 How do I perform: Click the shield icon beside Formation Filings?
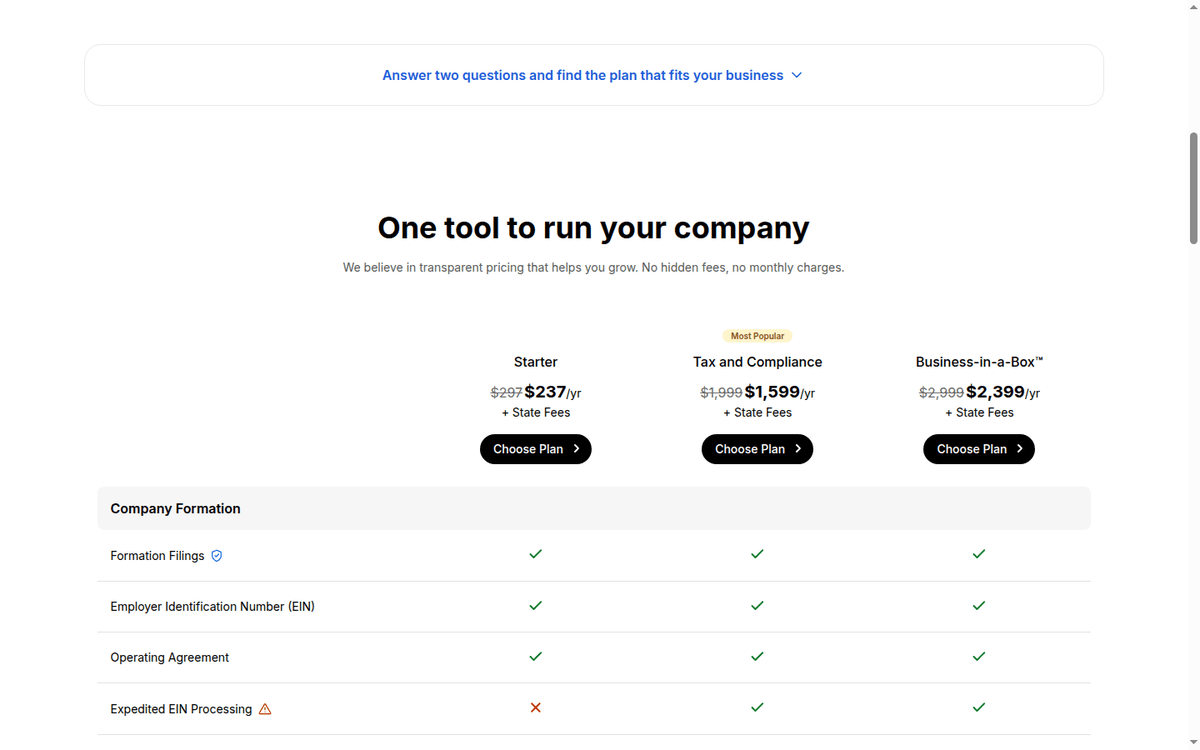pyautogui.click(x=217, y=556)
